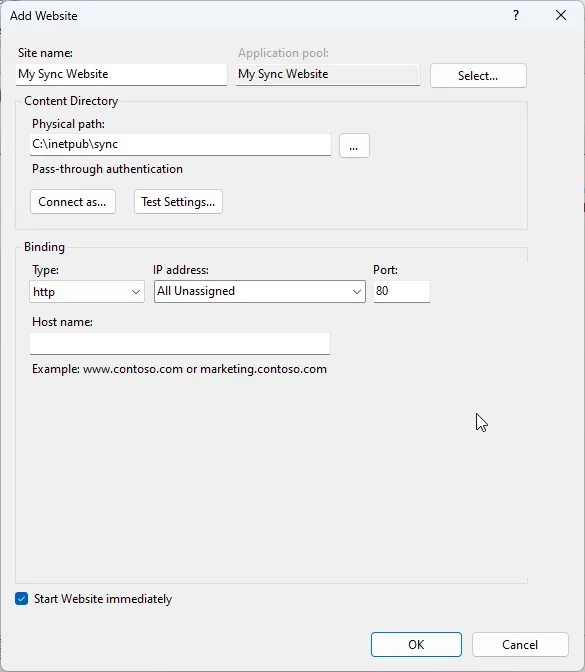
Task: Click the Cancel button
Action: (x=520, y=644)
